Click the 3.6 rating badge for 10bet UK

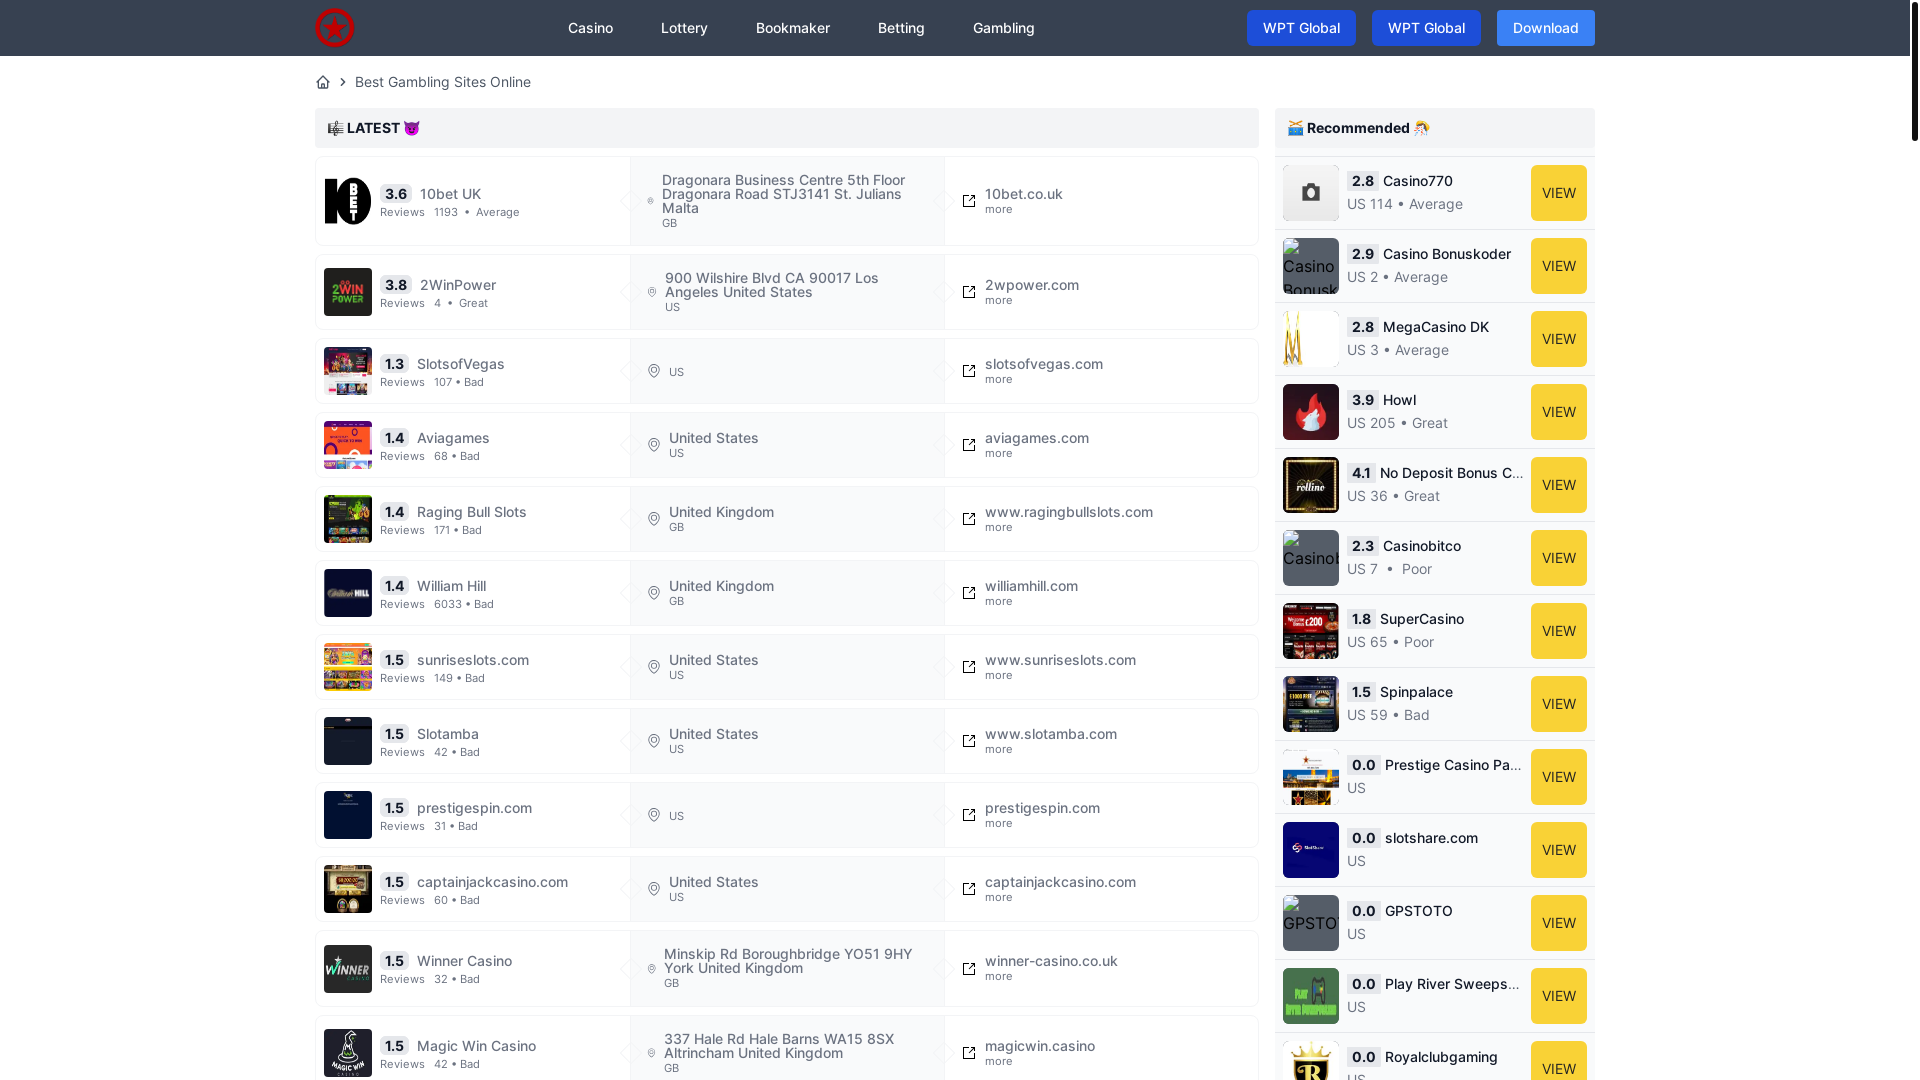(396, 194)
